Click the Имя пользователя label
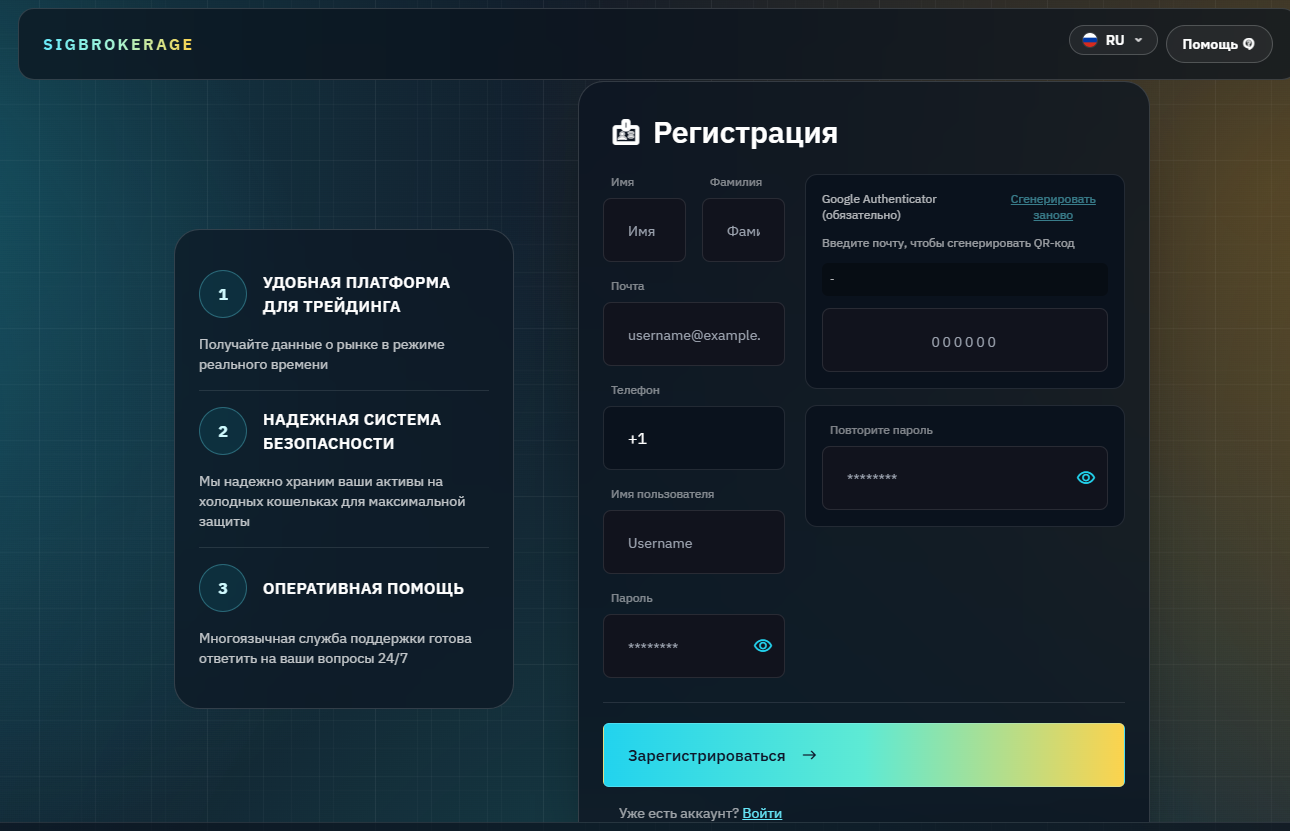1290x831 pixels. [x=662, y=494]
